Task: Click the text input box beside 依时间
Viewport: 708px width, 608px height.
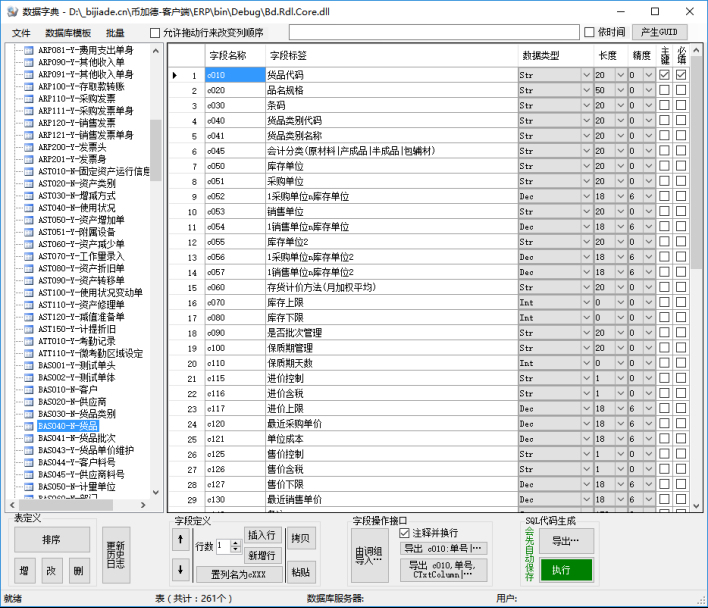Action: (x=434, y=32)
